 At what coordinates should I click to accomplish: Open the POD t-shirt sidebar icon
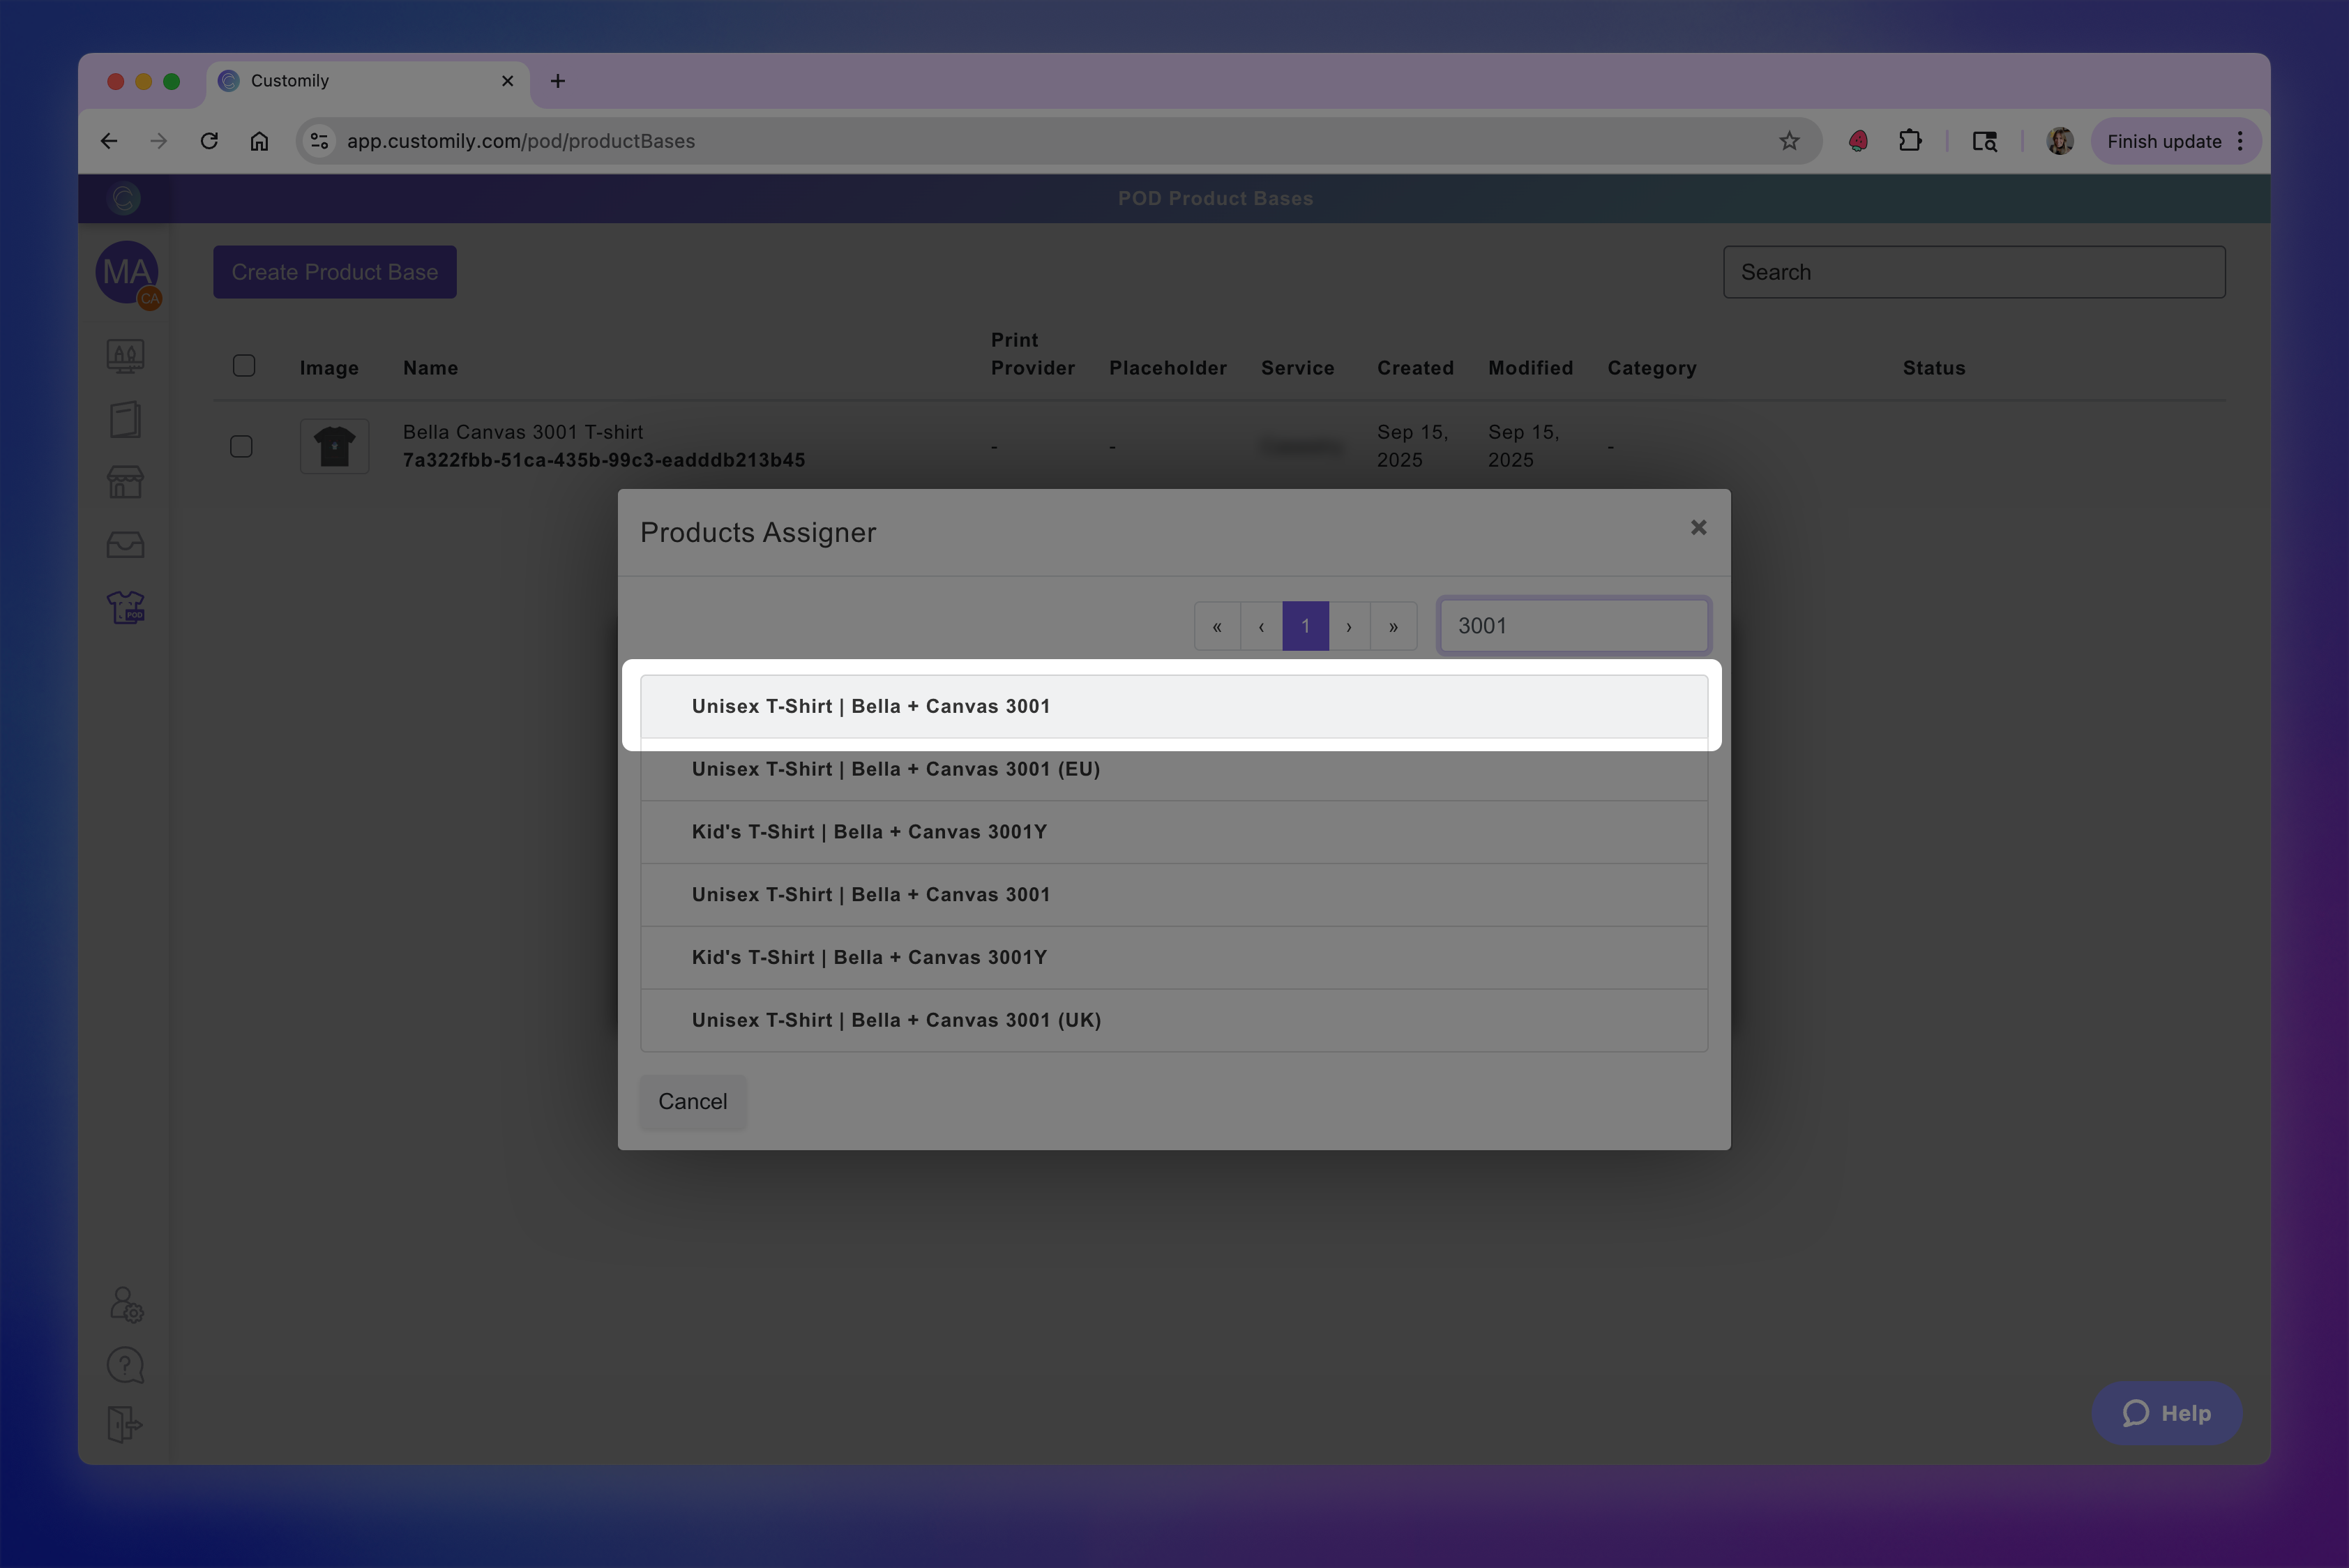tap(125, 607)
